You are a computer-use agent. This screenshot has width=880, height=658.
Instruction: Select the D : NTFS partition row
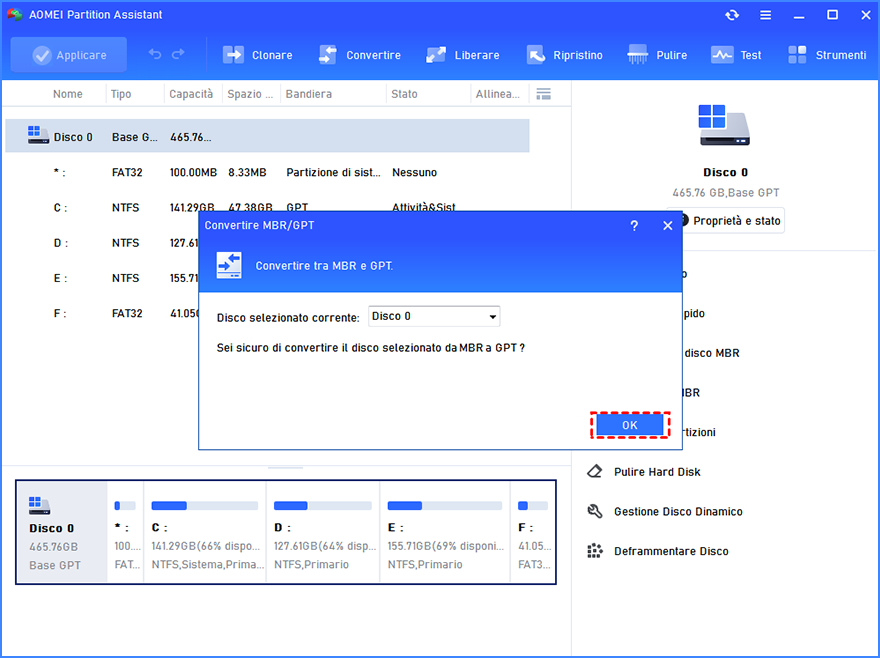pos(102,243)
